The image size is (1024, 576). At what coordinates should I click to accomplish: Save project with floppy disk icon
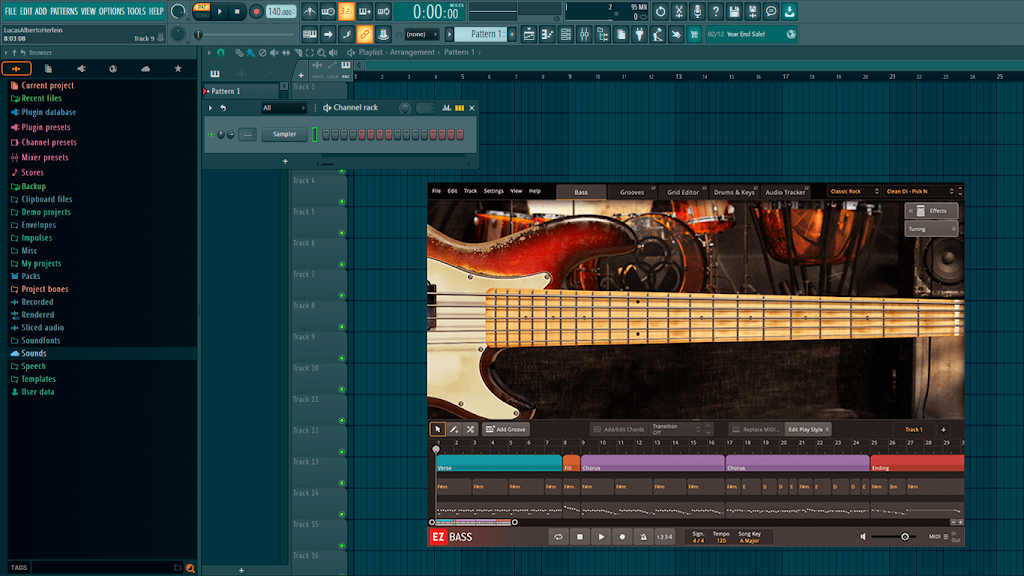[x=734, y=11]
